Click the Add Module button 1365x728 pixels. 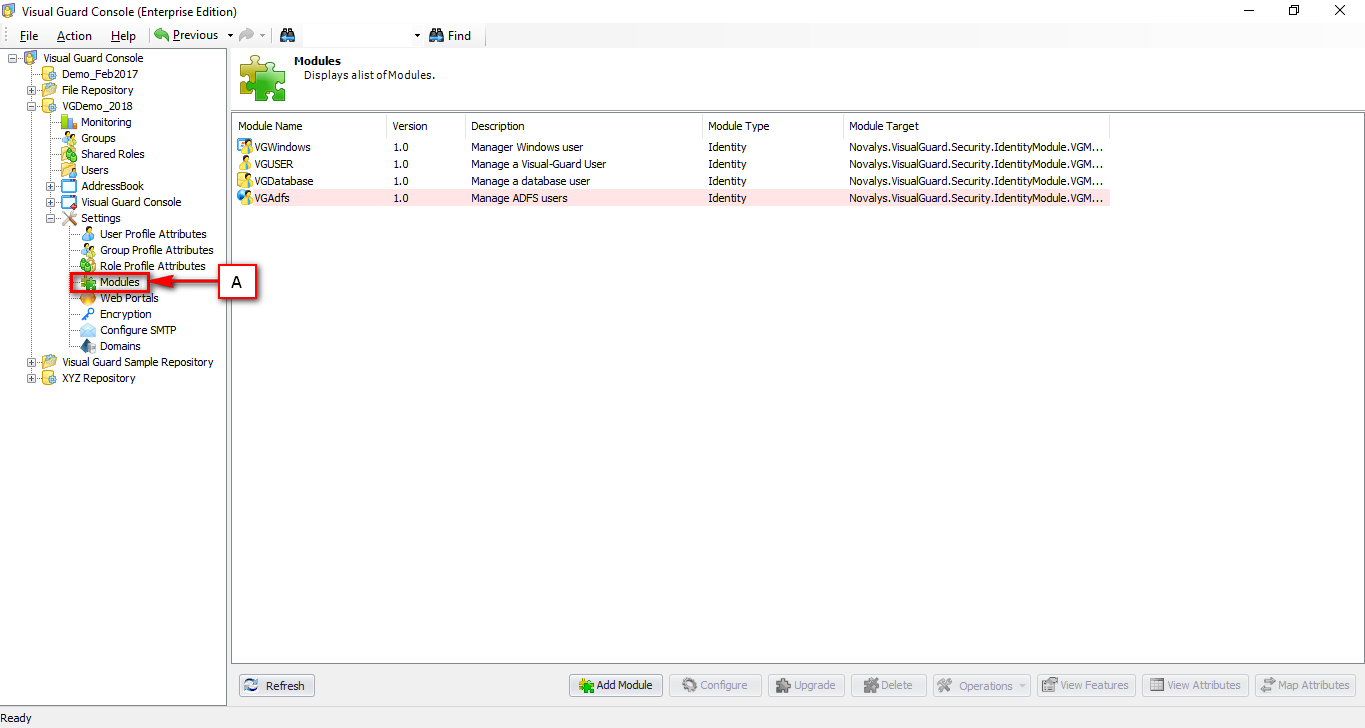click(615, 685)
